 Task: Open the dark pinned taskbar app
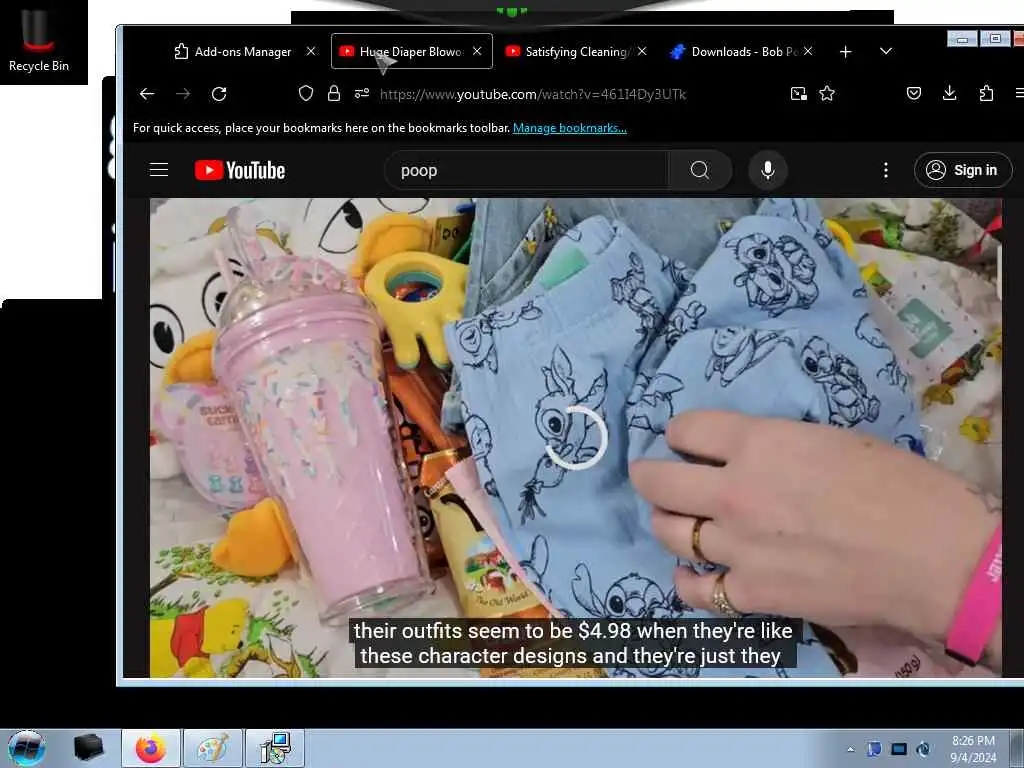pyautogui.click(x=88, y=748)
